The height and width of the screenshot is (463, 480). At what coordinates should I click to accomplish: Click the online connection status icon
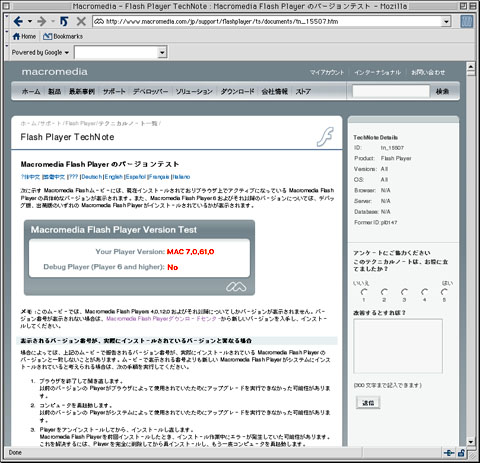pos(449,452)
